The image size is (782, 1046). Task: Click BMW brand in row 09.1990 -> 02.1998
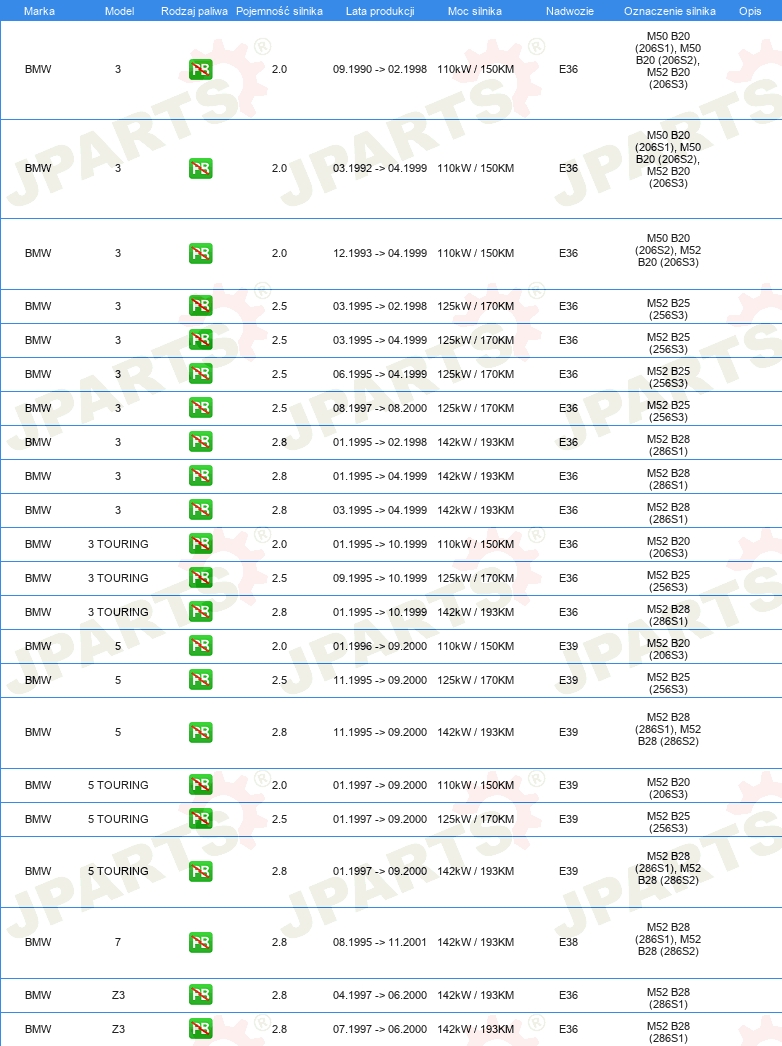38,69
